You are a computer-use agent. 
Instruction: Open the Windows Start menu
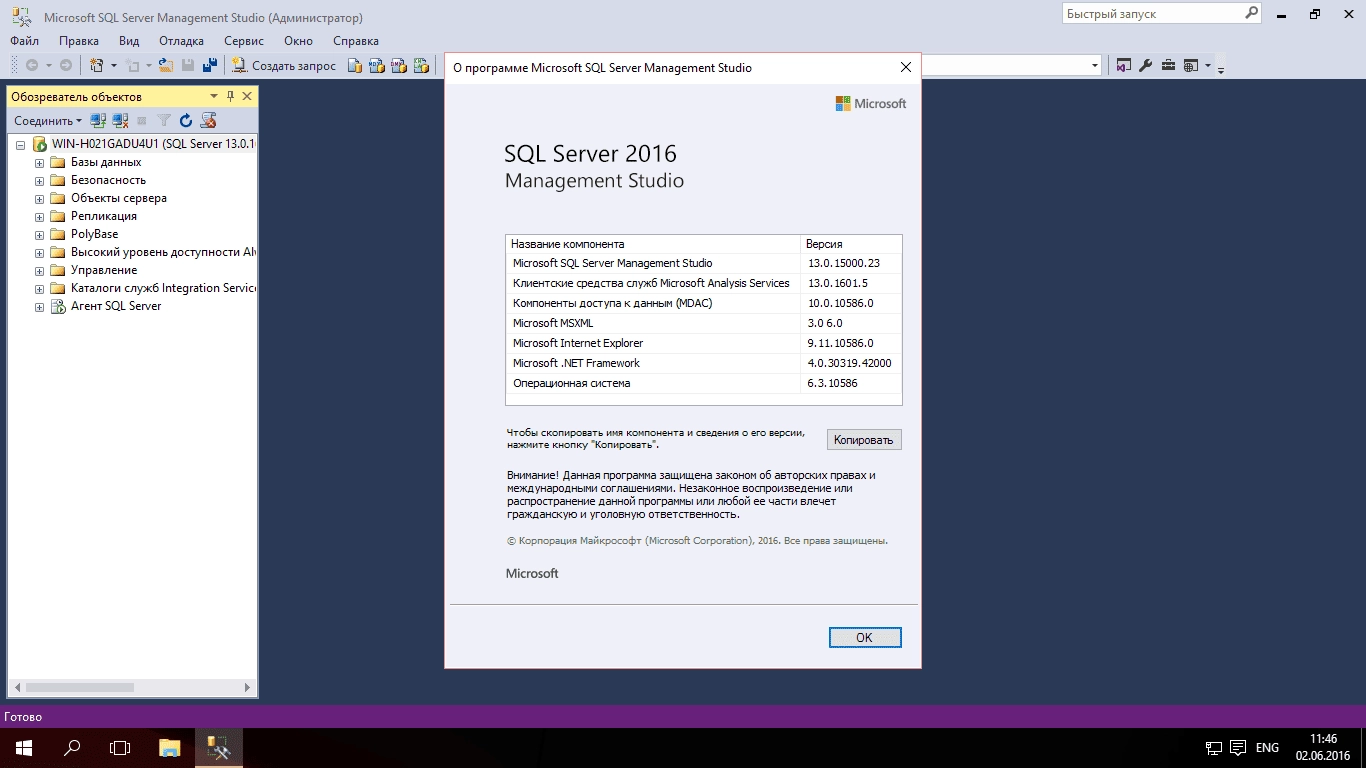click(24, 748)
